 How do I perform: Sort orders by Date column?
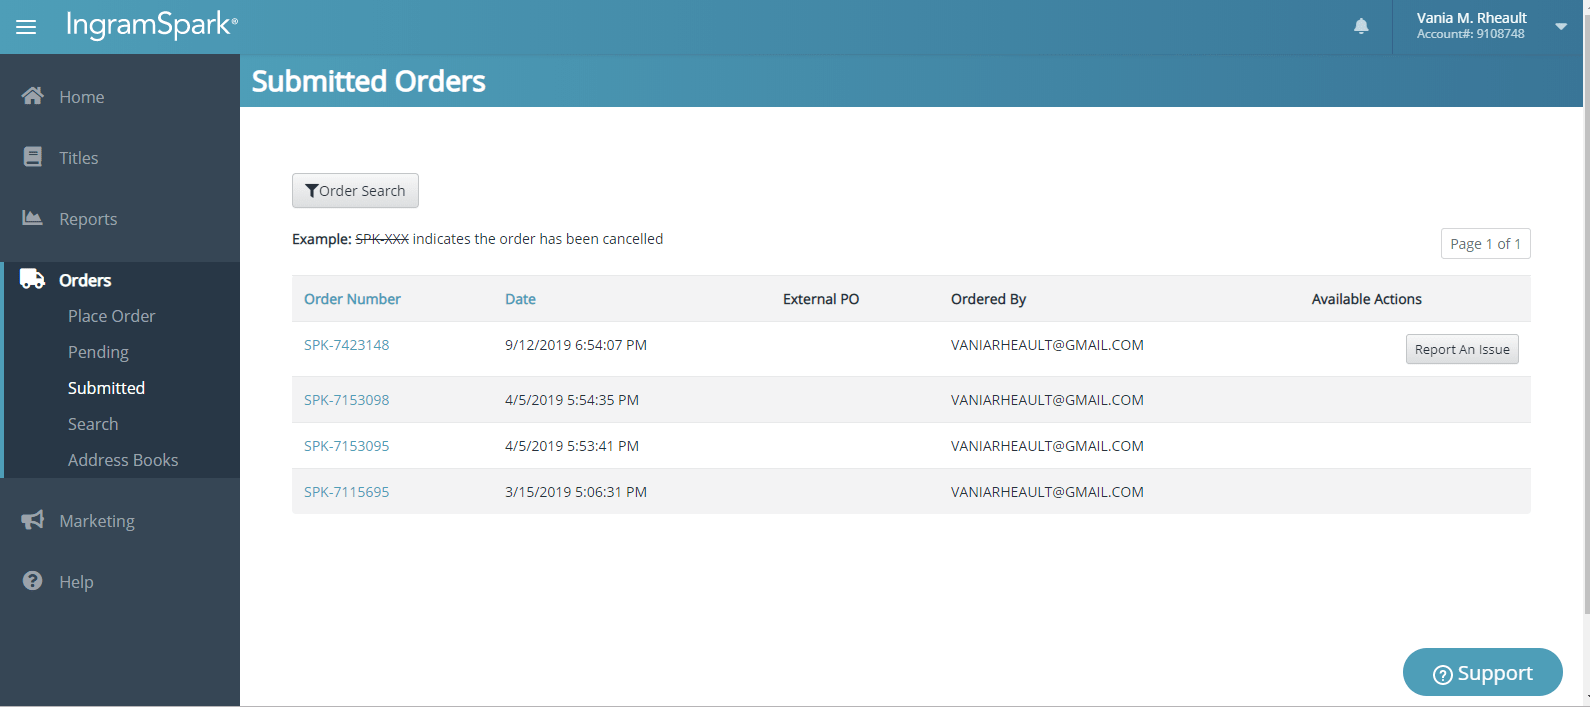[x=520, y=299]
